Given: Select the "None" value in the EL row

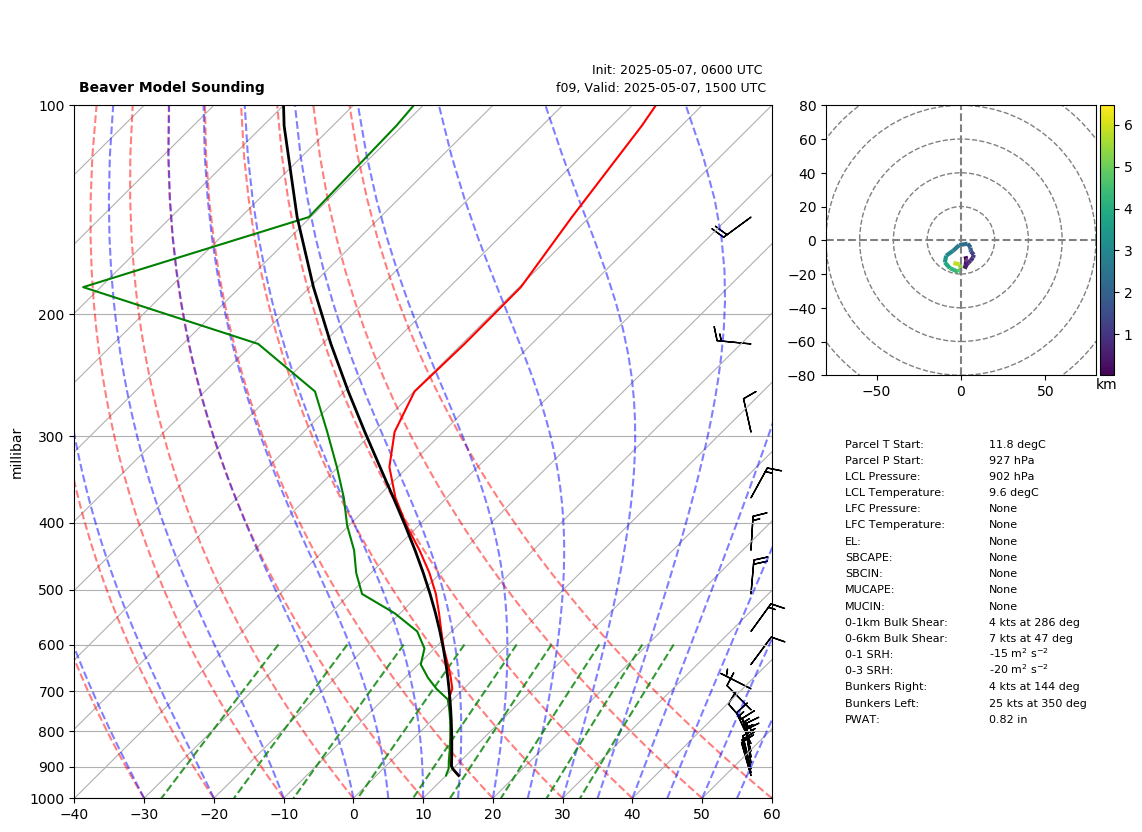Looking at the screenshot, I should (1003, 541).
